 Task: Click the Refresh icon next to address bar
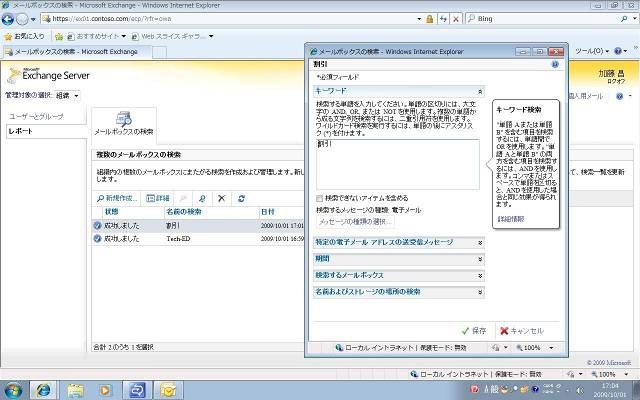tap(443, 19)
